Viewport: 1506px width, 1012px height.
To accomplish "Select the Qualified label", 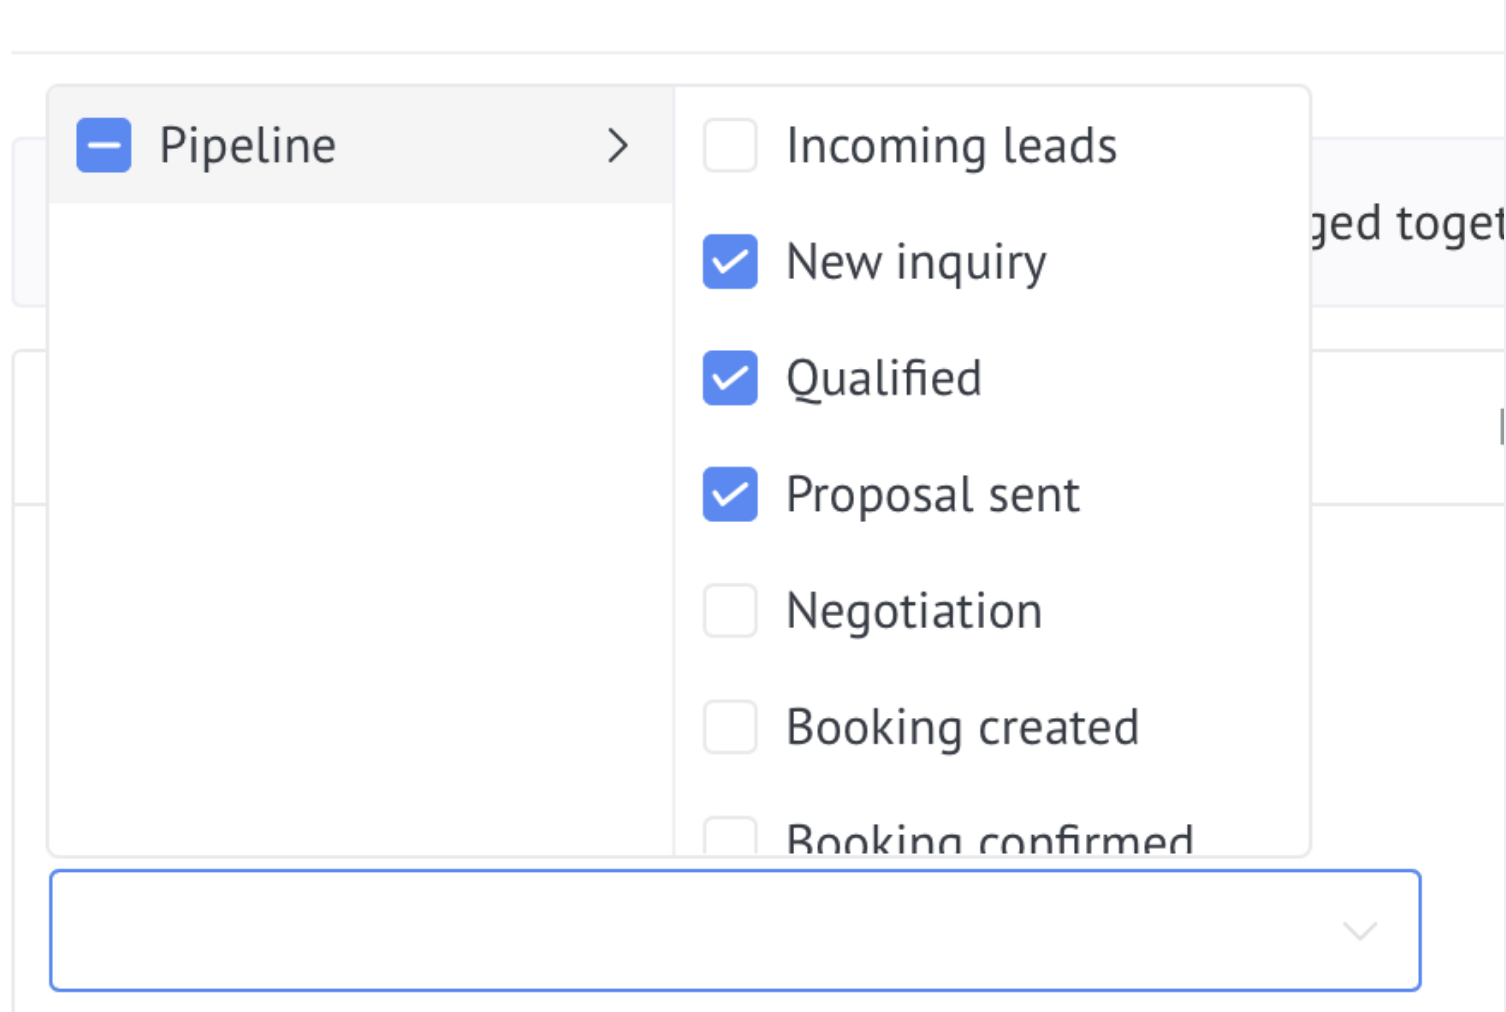I will [x=884, y=379].
